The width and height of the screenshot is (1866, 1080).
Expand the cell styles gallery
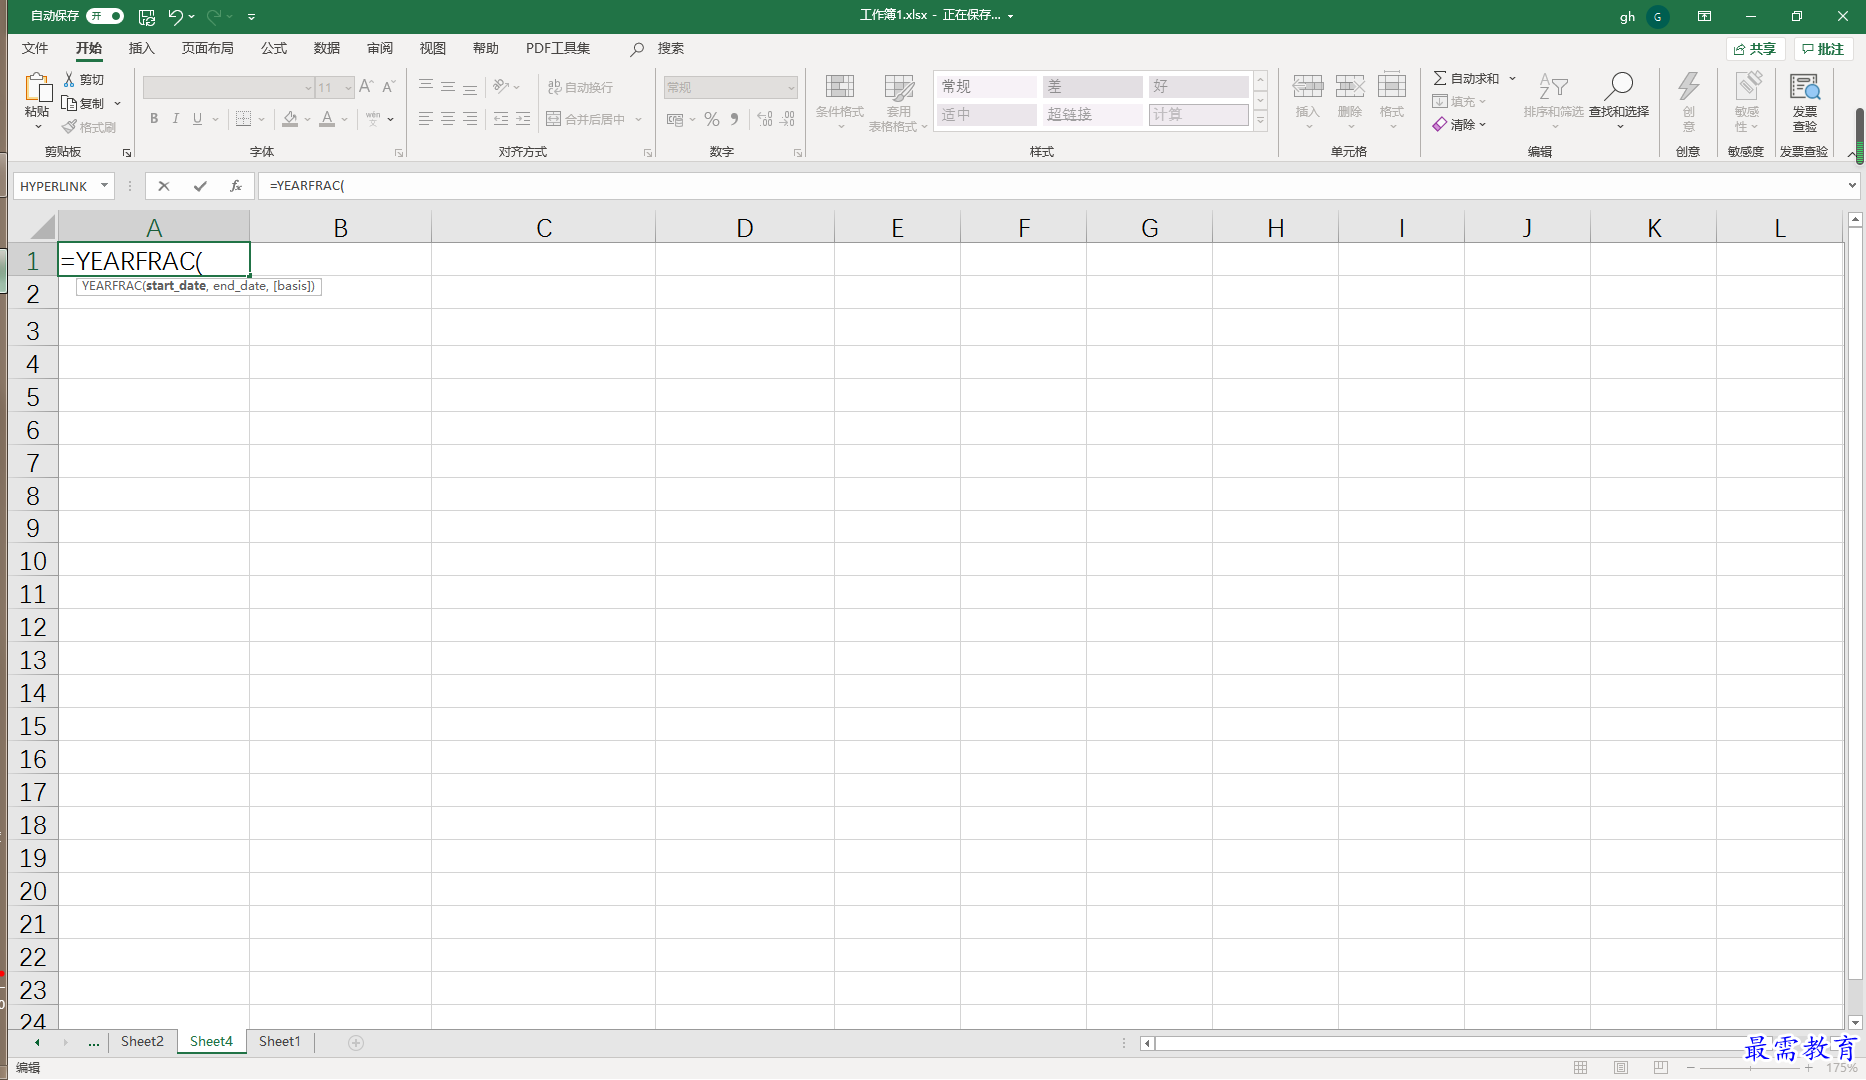click(1261, 120)
